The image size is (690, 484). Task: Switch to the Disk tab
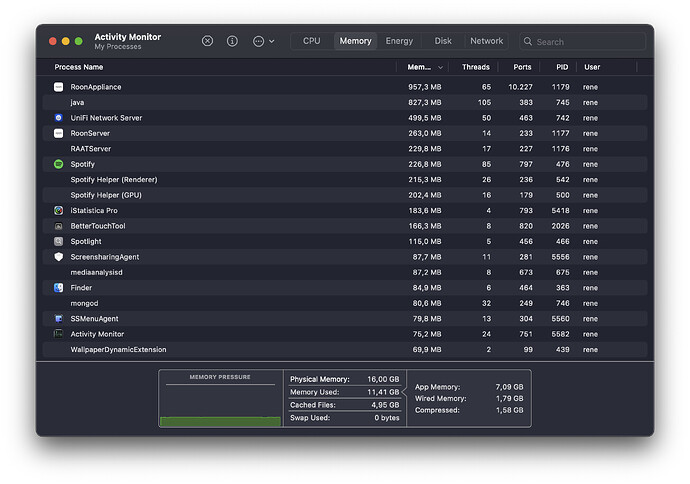pyautogui.click(x=443, y=41)
